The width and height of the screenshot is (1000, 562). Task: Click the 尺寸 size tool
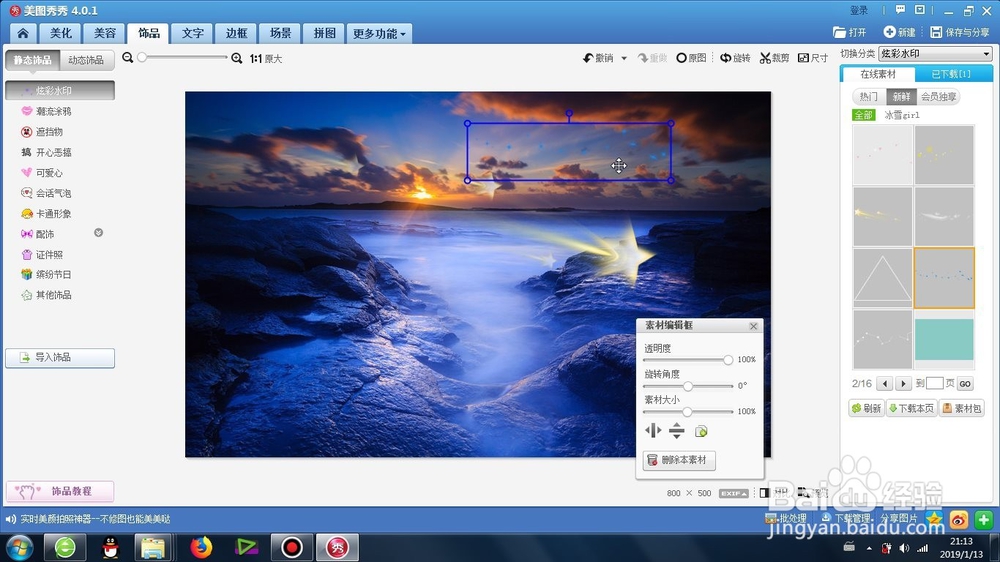pos(813,58)
